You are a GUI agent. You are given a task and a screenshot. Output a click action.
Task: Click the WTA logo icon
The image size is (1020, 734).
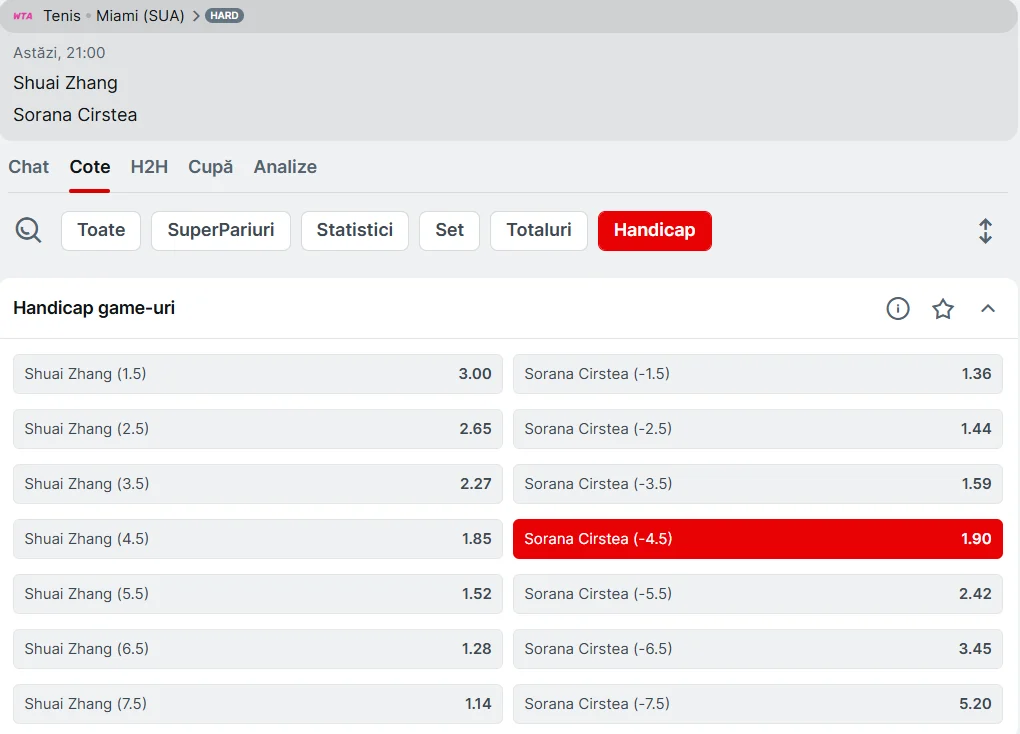point(23,16)
